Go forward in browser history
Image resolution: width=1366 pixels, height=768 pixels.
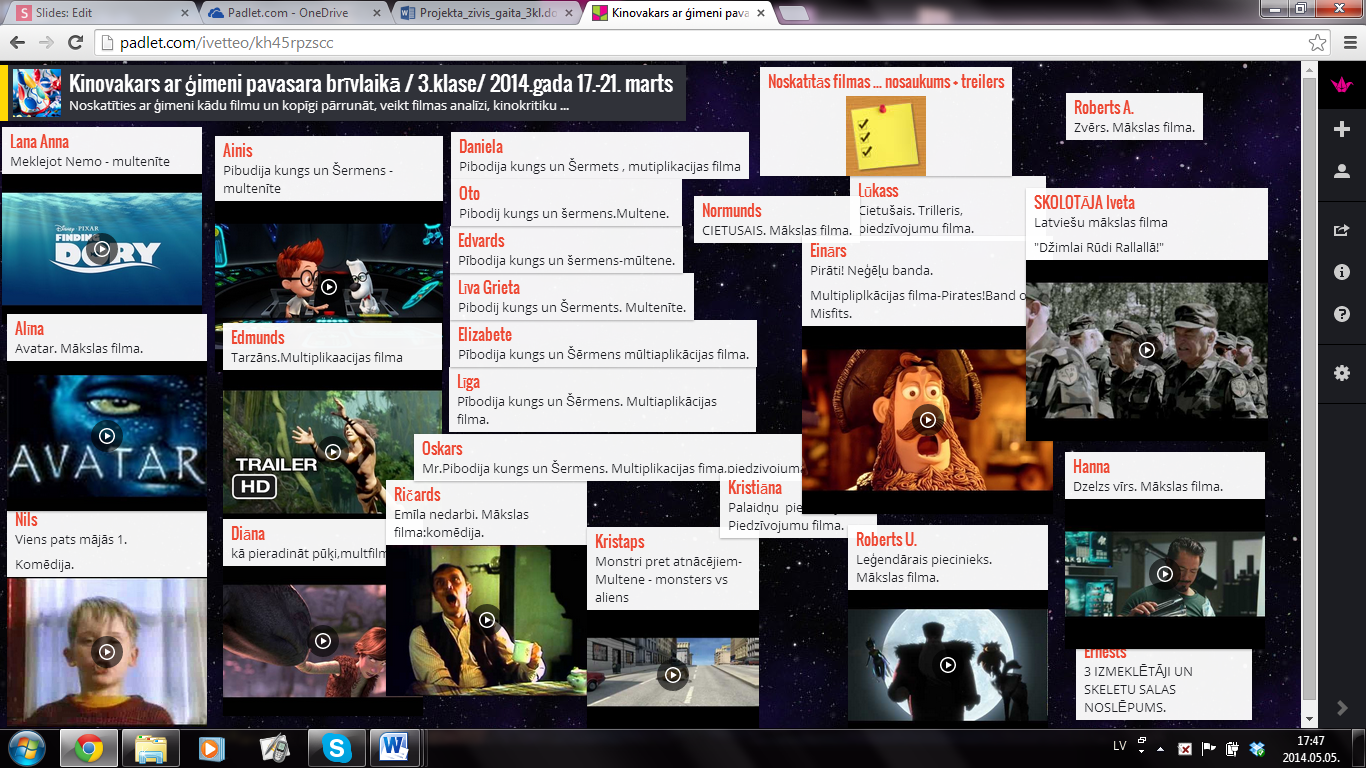46,42
